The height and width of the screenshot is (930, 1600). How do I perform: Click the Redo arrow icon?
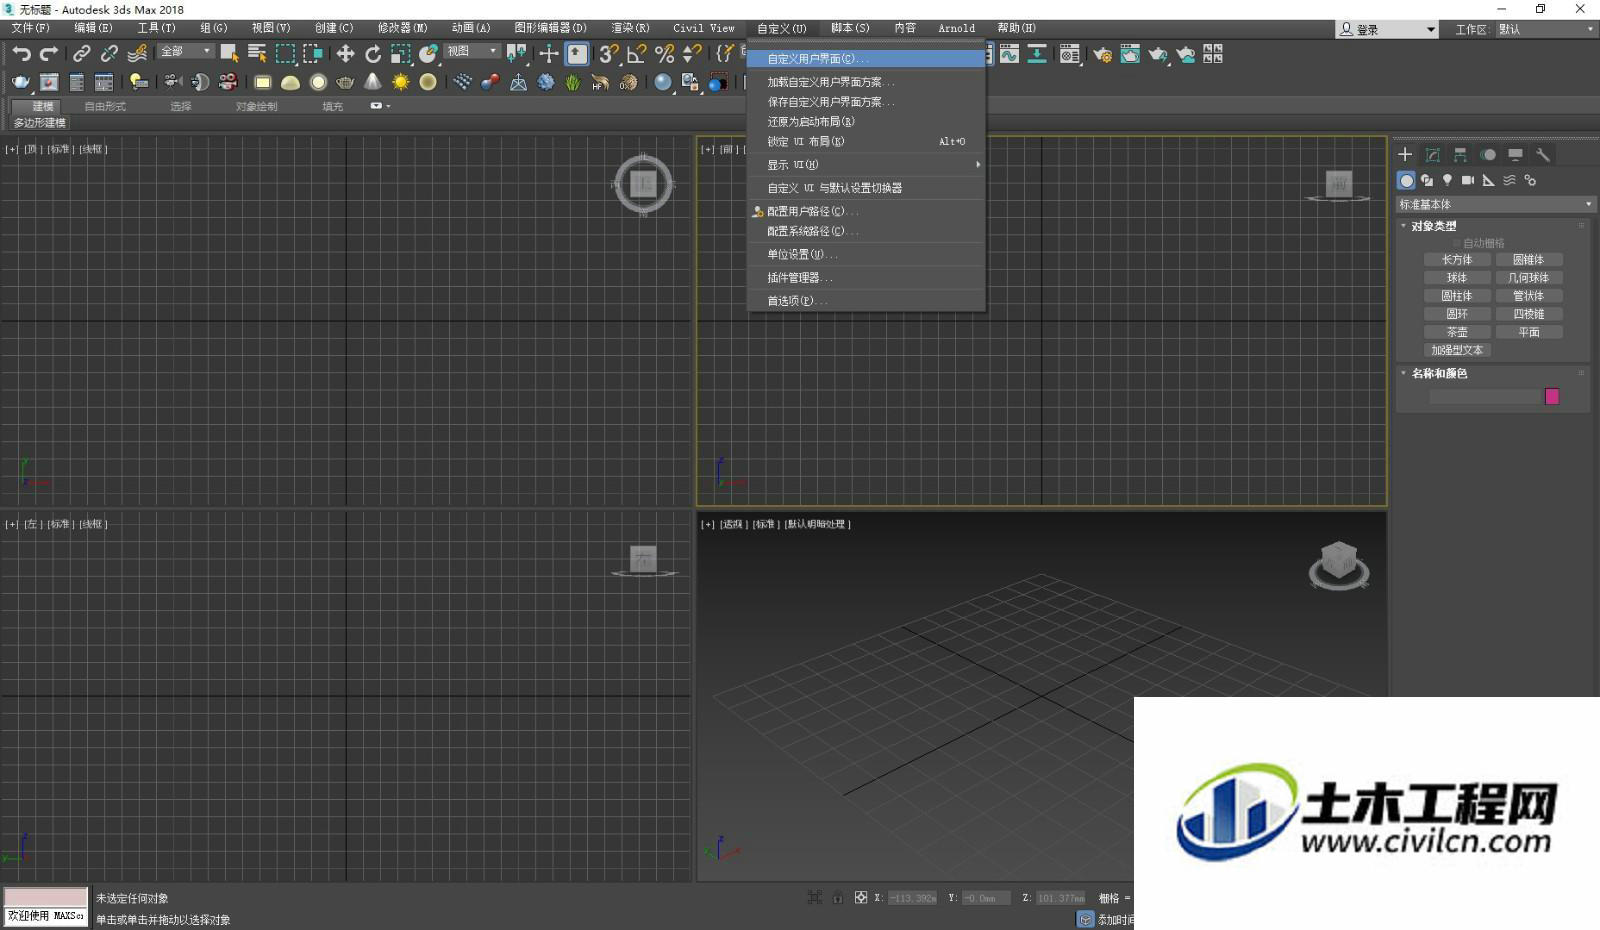49,54
